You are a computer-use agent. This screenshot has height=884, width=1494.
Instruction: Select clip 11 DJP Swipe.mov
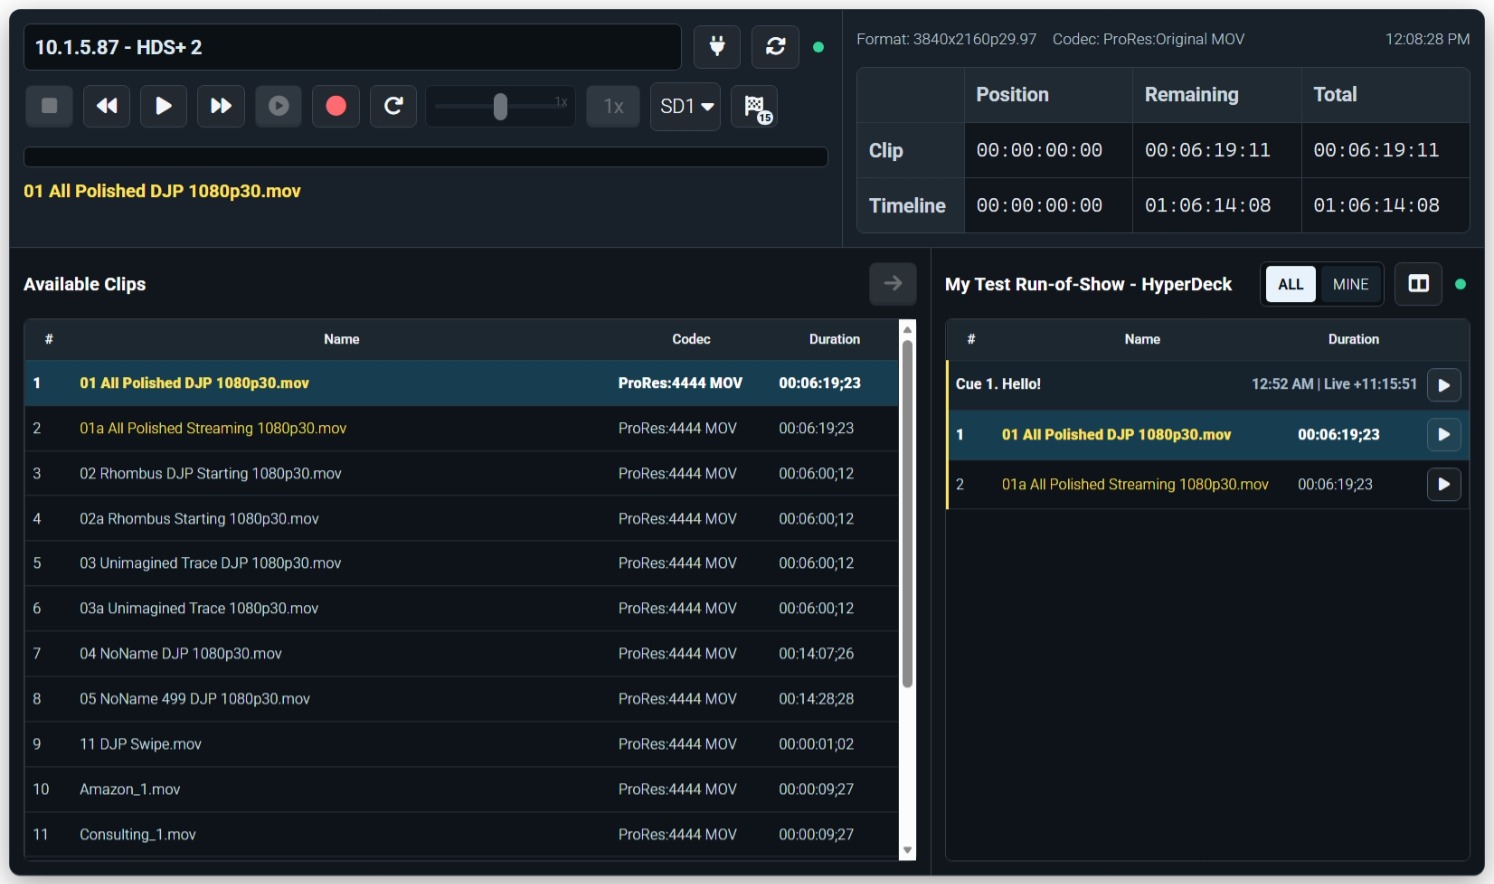pos(462,744)
